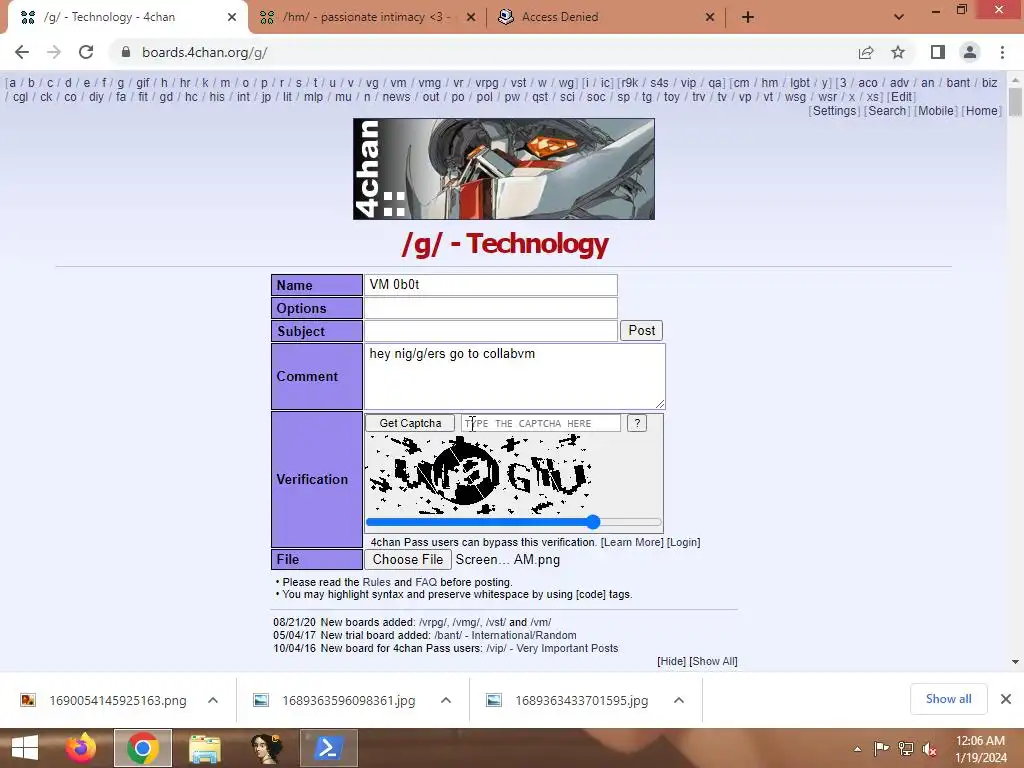Image resolution: width=1024 pixels, height=768 pixels.
Task: Click the Type the captcha here field
Action: coord(541,423)
